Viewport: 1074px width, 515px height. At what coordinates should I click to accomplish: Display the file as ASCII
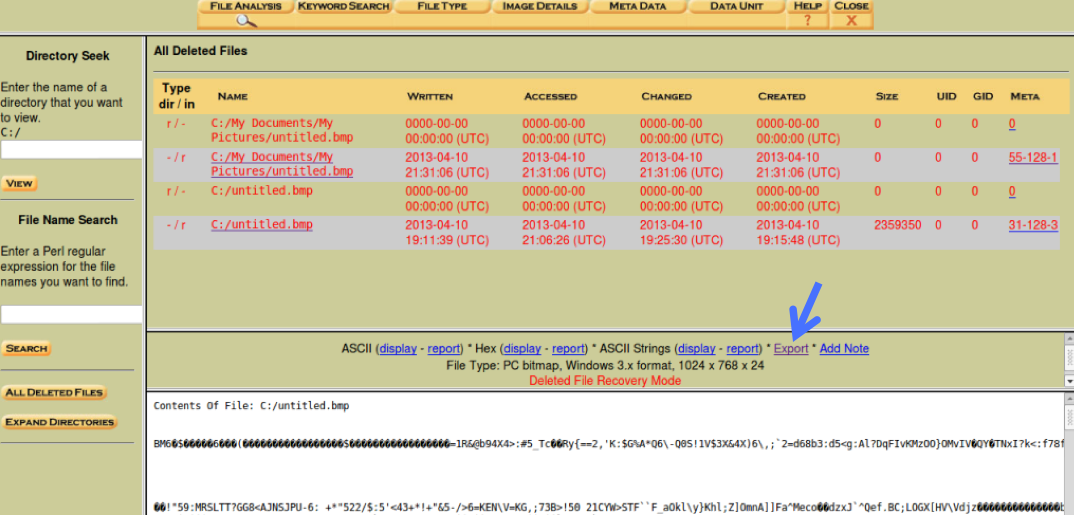tap(398, 349)
